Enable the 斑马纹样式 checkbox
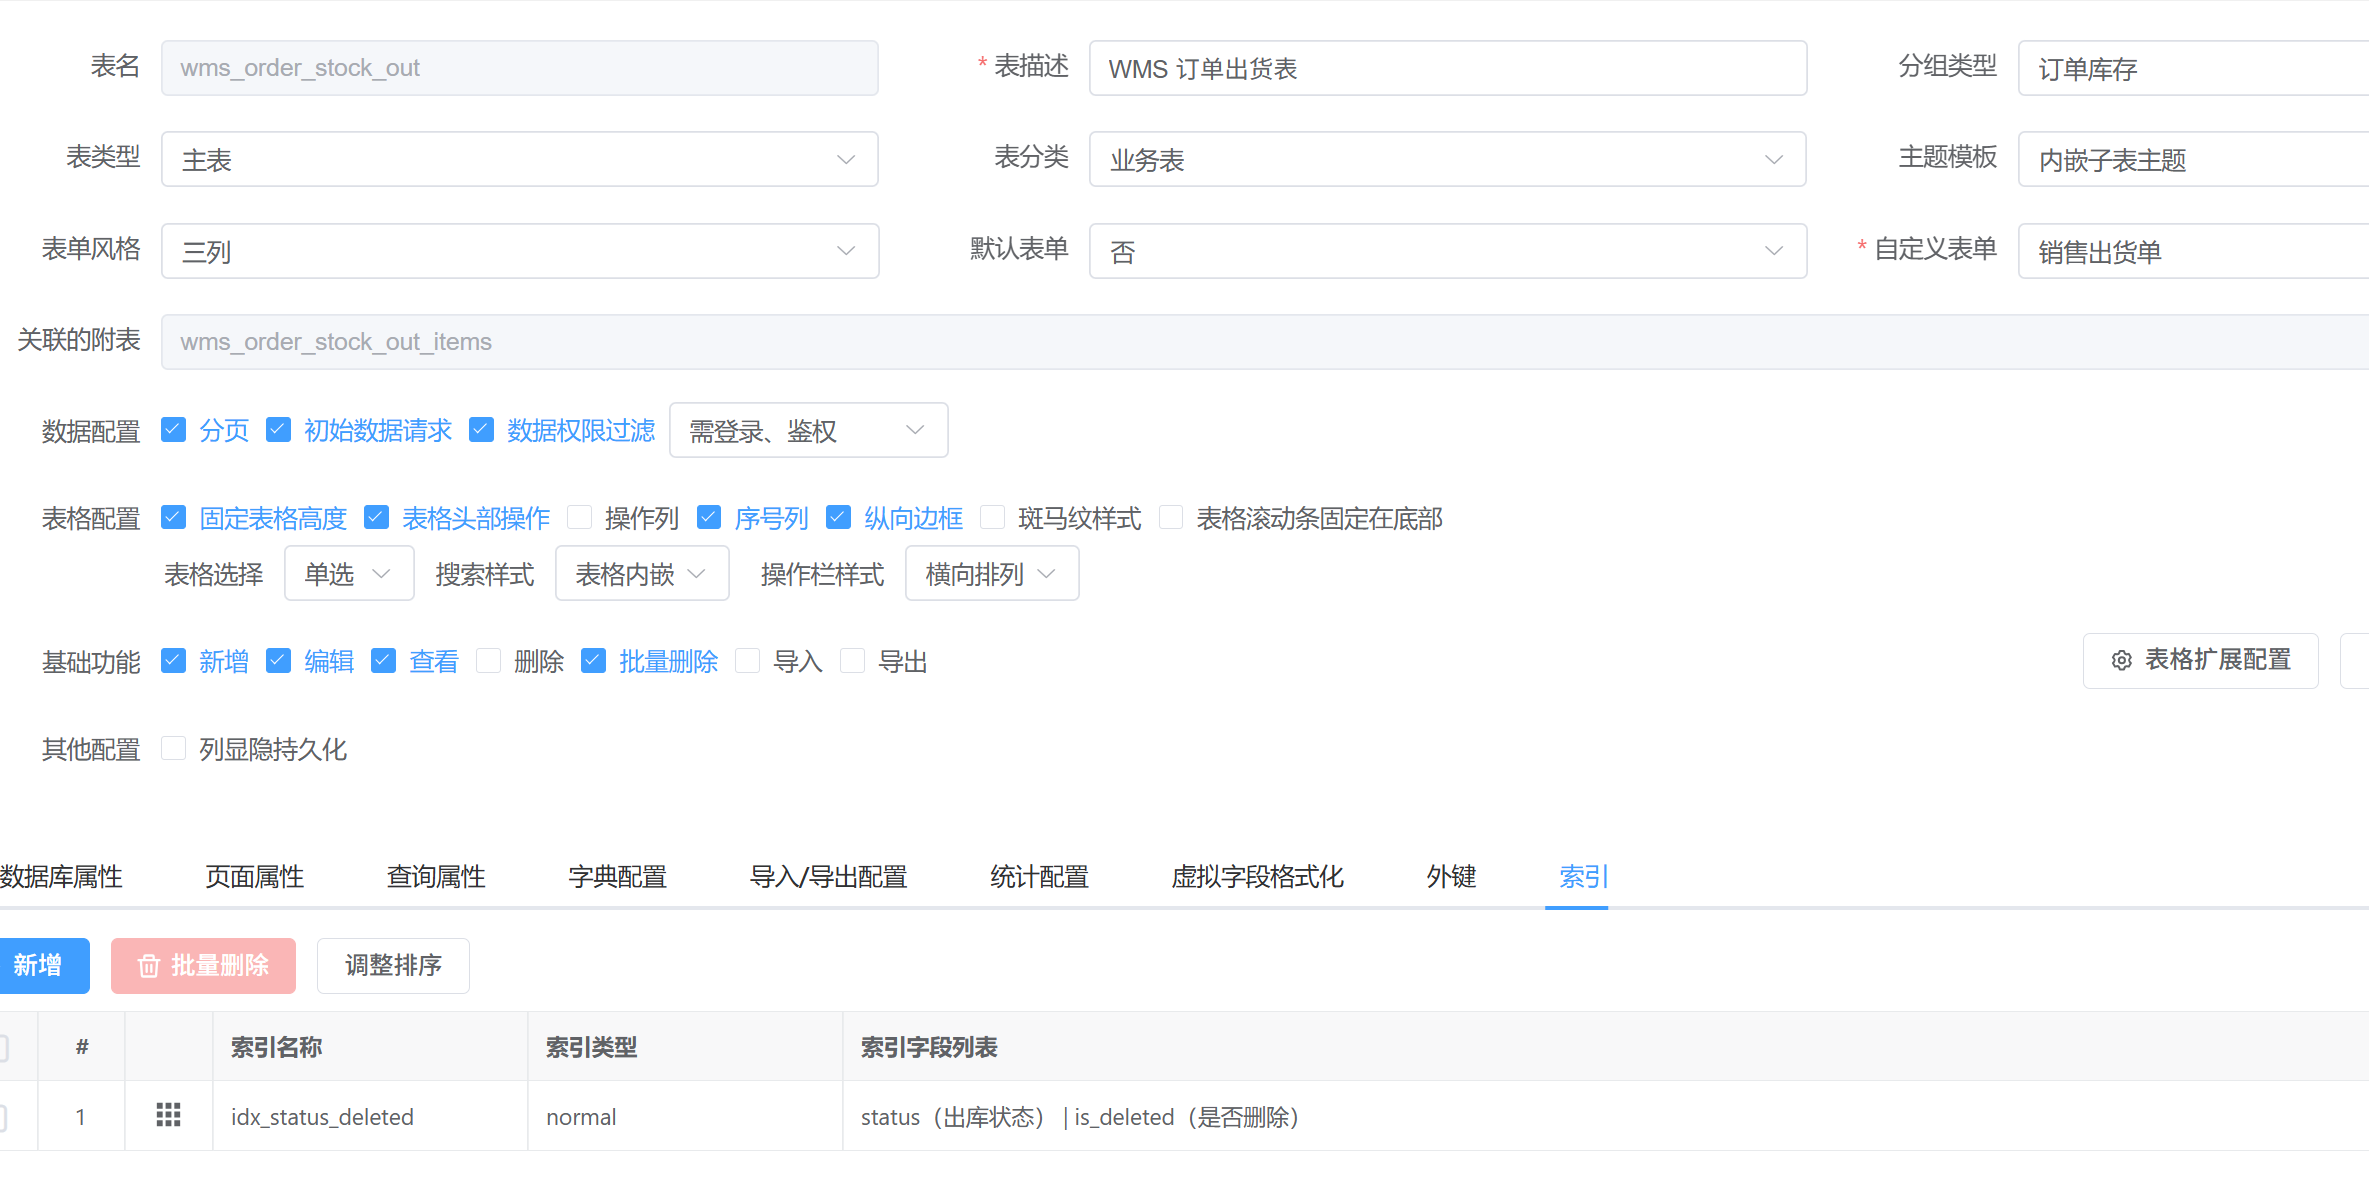2369x1190 pixels. coord(992,517)
